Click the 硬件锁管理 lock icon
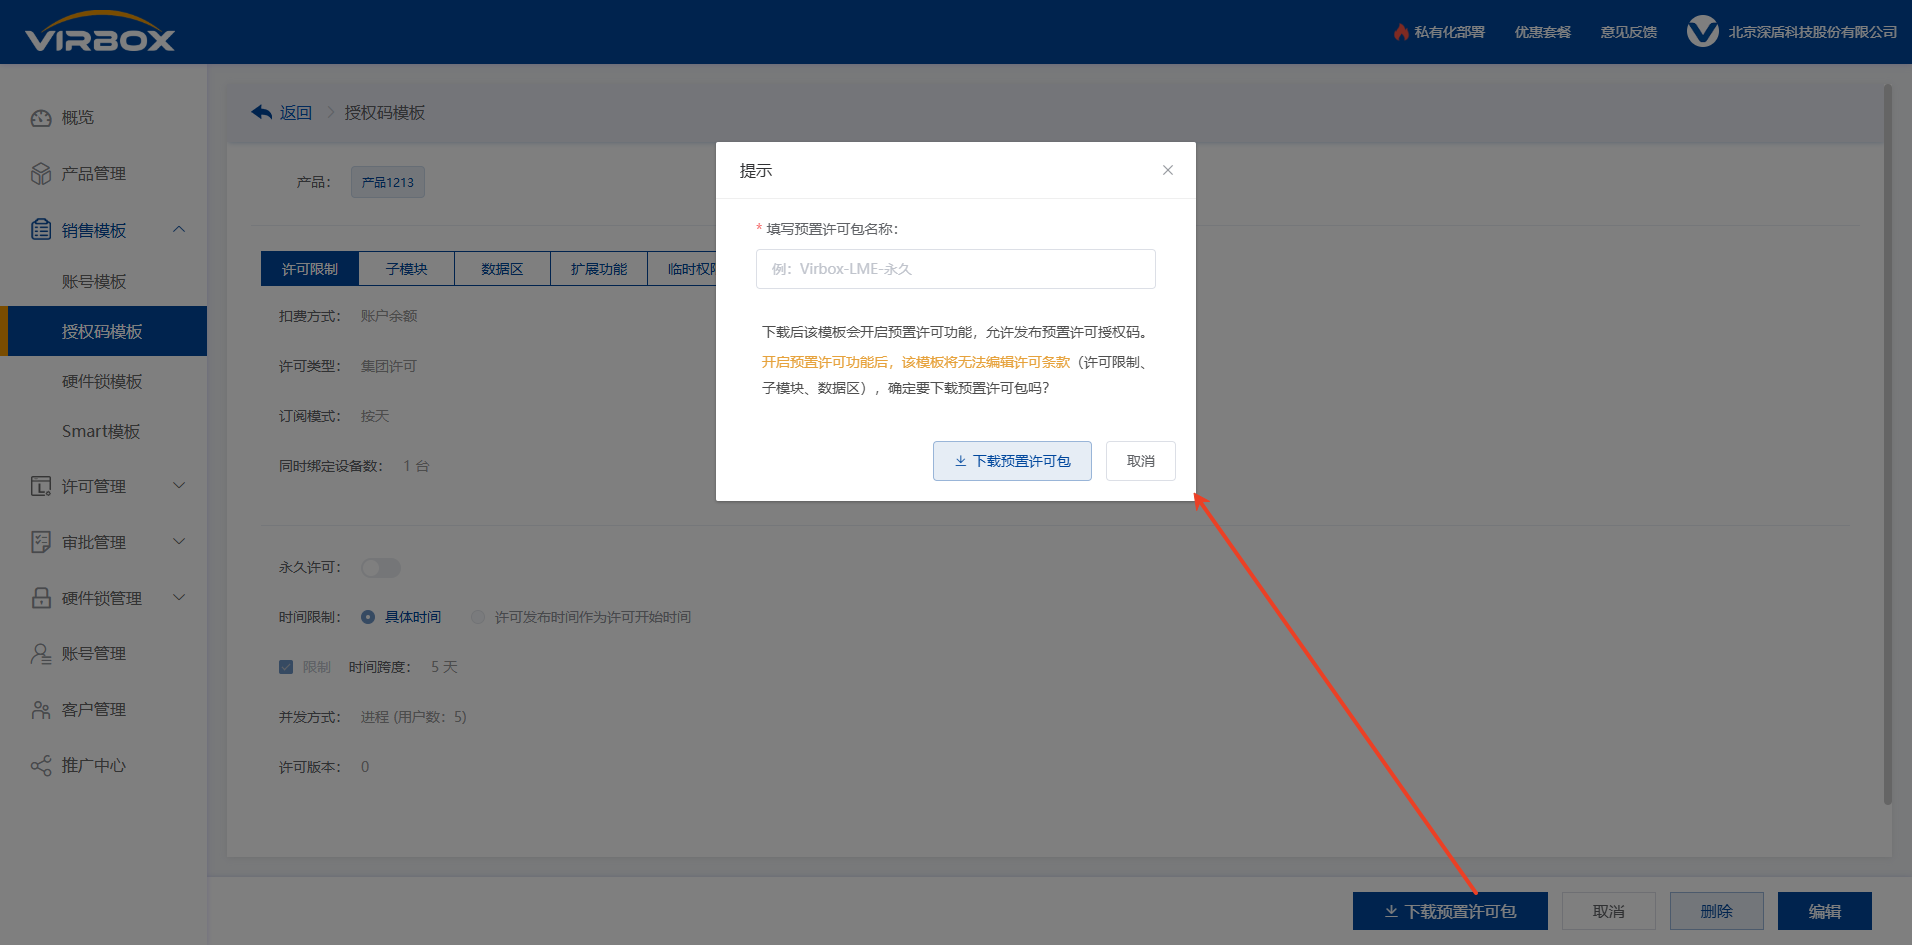The width and height of the screenshot is (1912, 945). point(41,598)
